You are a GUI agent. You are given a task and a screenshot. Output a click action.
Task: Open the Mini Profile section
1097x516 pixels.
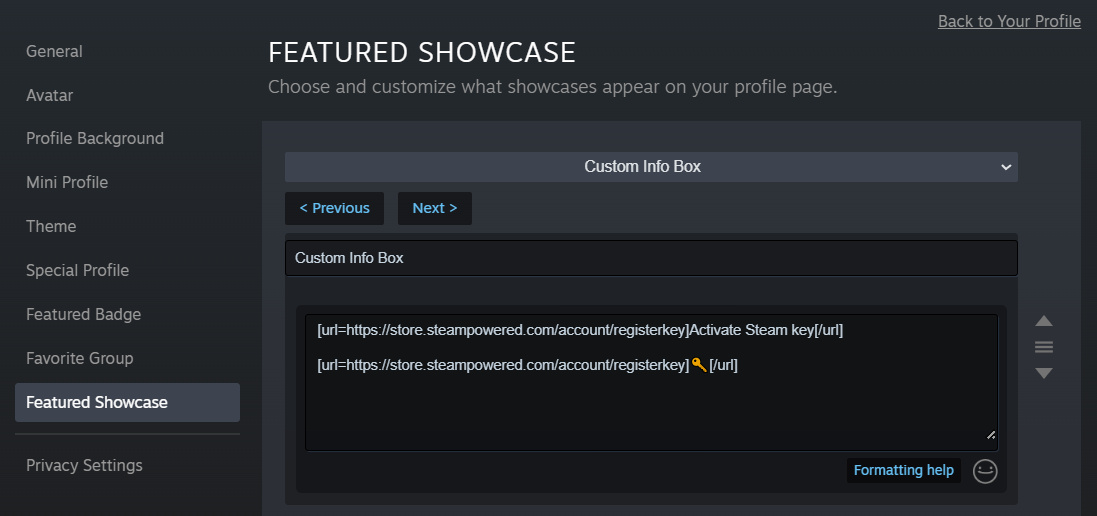coord(67,182)
